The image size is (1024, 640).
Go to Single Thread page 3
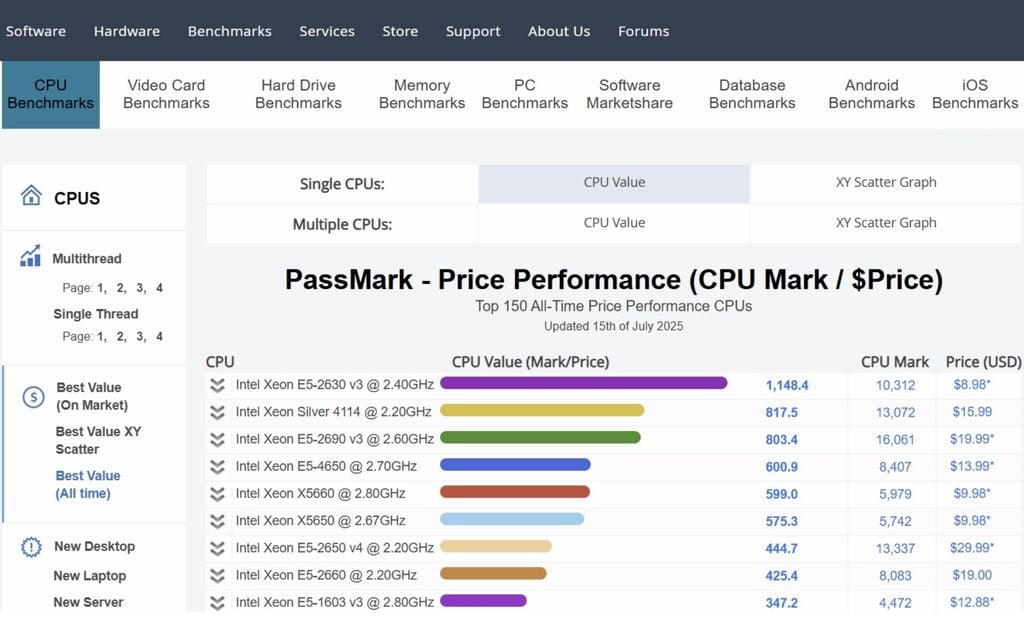coord(140,337)
